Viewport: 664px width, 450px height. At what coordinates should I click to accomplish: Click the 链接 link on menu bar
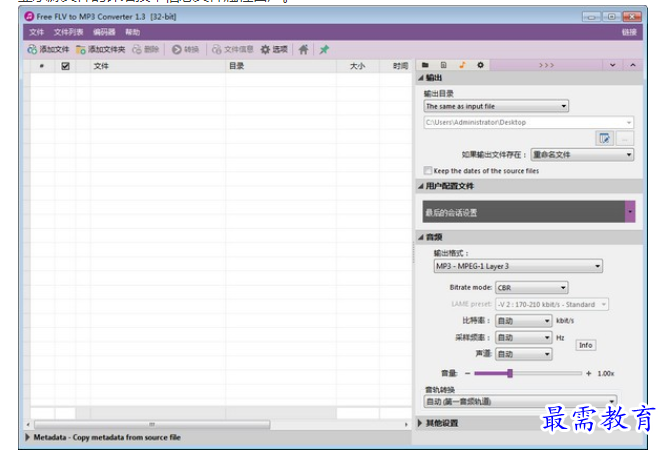tap(629, 32)
